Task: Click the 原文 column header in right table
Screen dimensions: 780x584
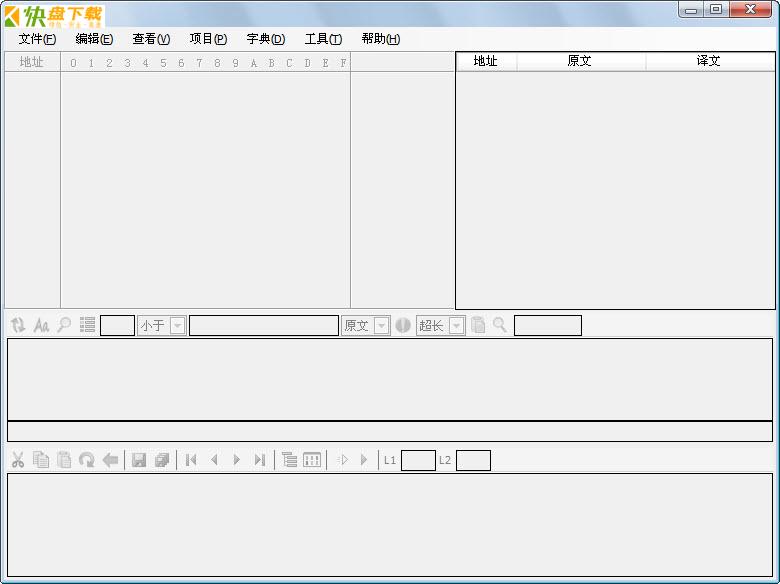Action: [580, 61]
